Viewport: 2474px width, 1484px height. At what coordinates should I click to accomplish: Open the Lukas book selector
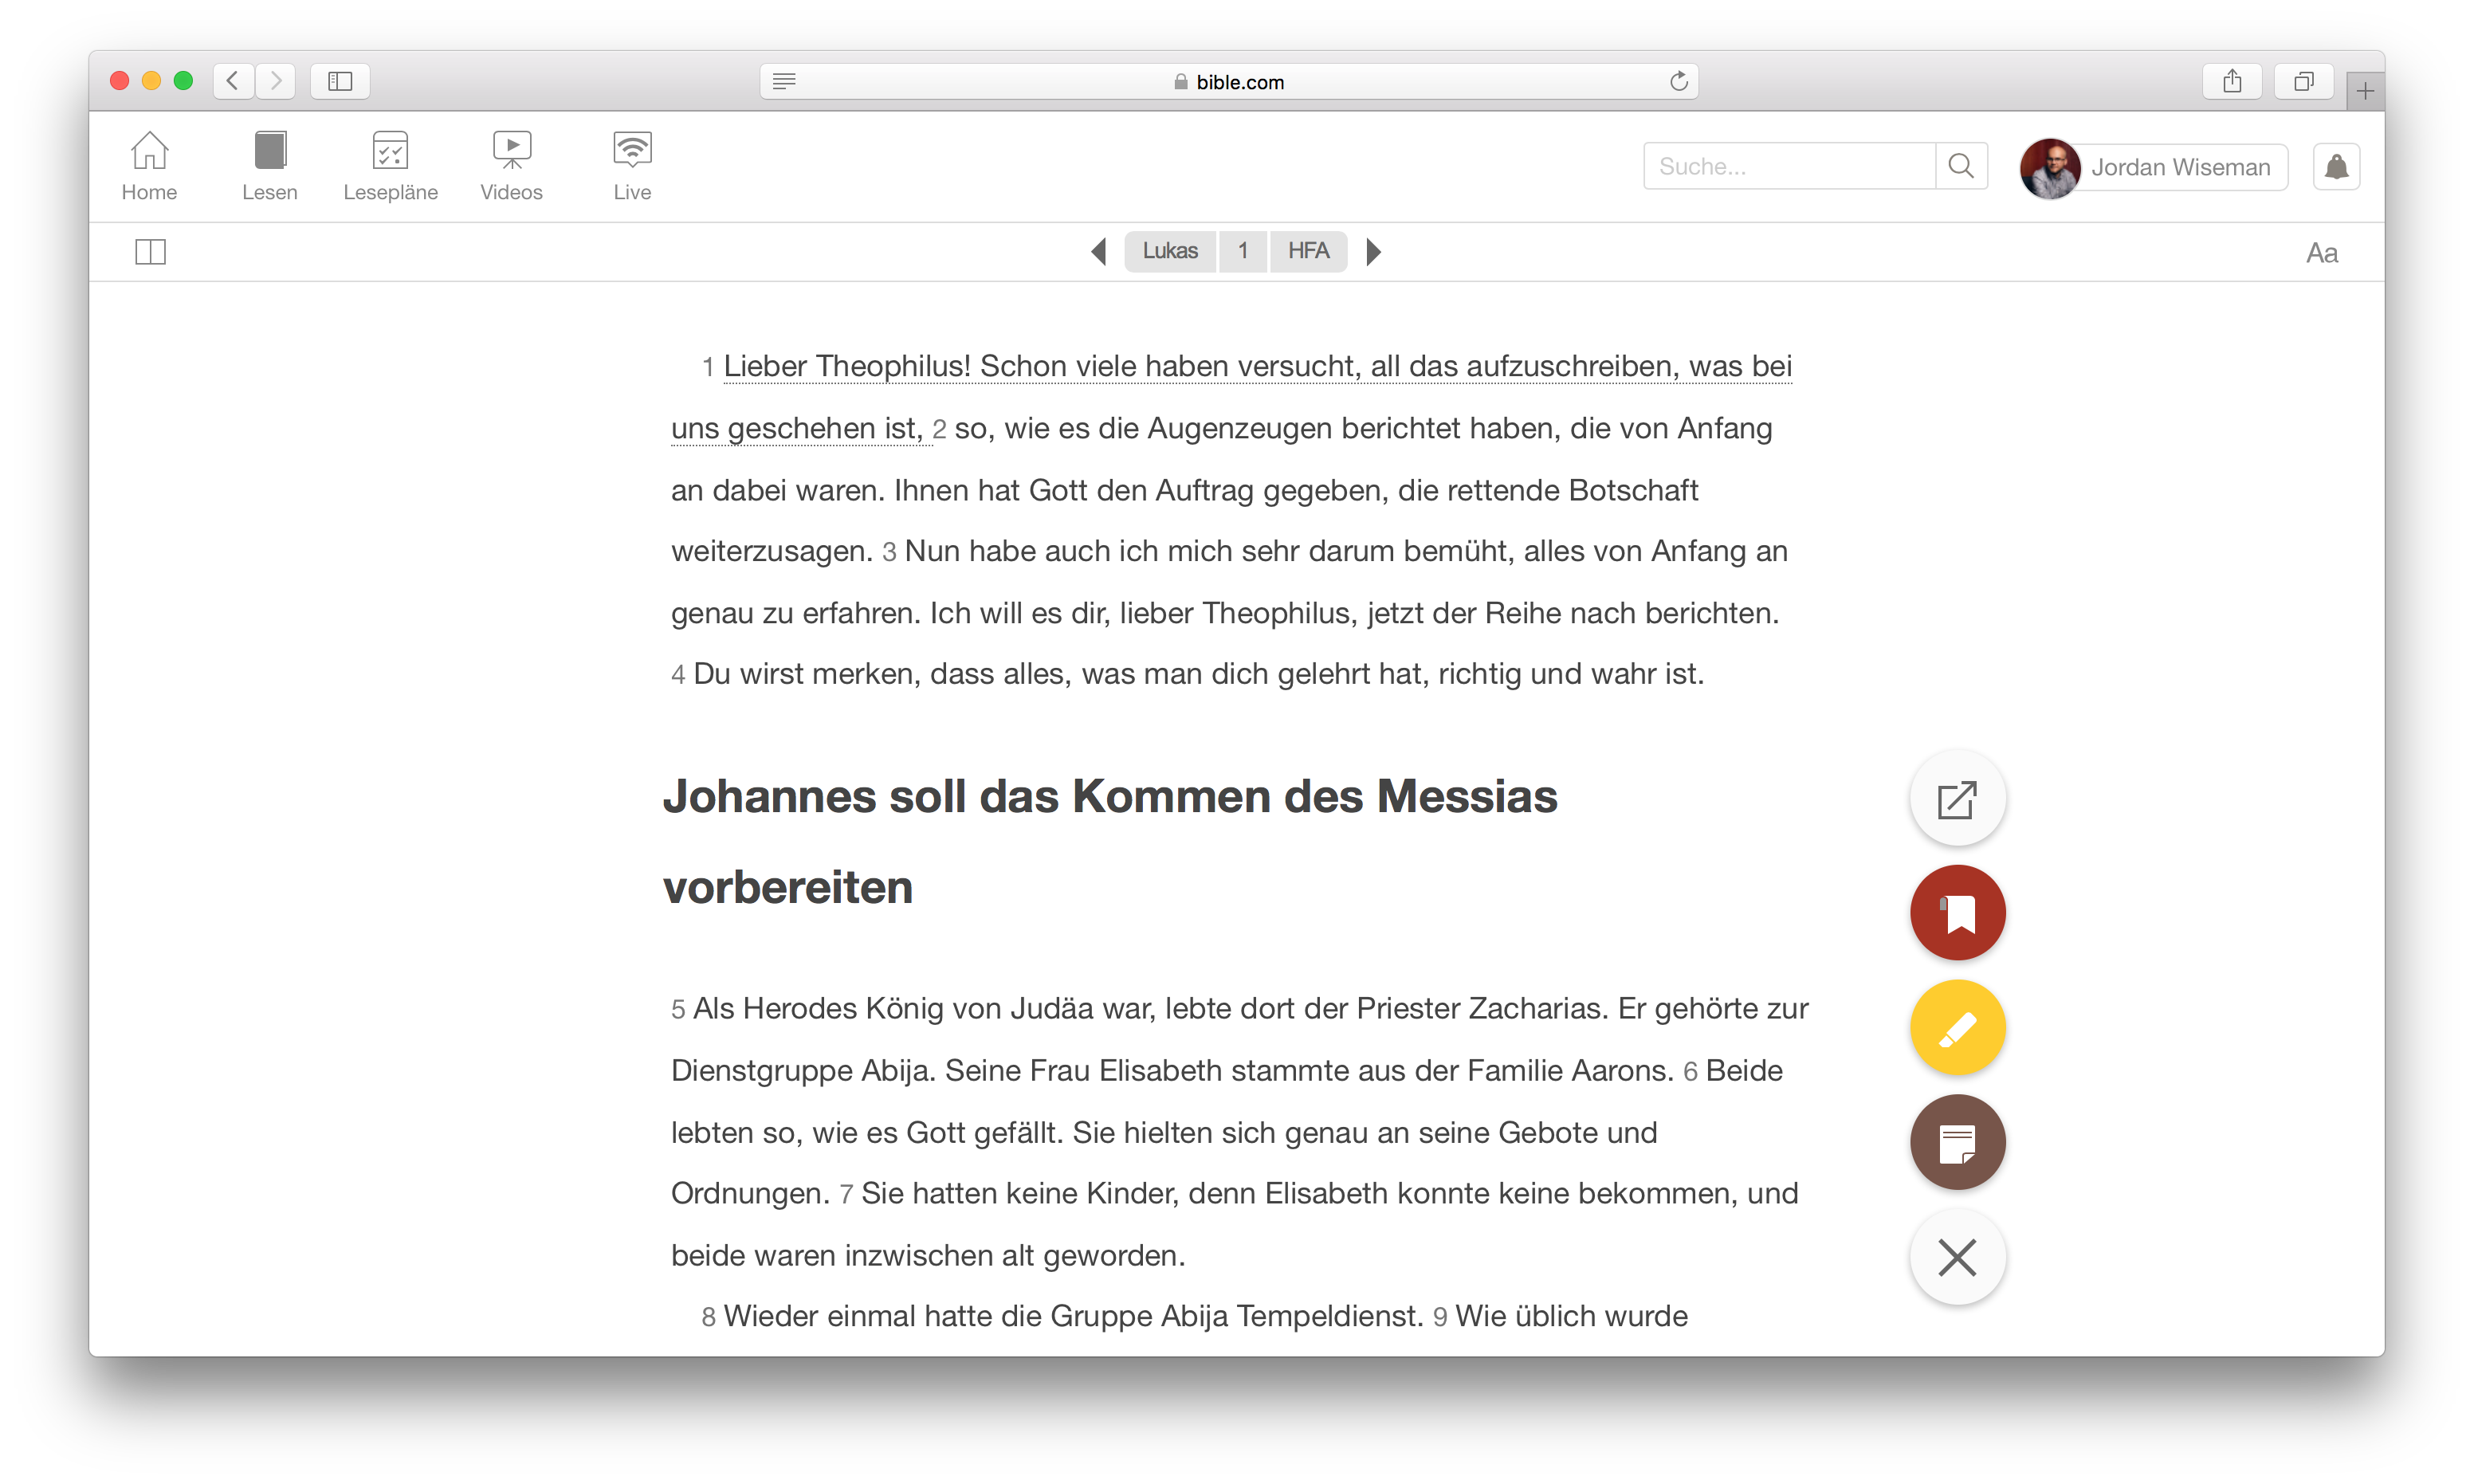click(1169, 251)
